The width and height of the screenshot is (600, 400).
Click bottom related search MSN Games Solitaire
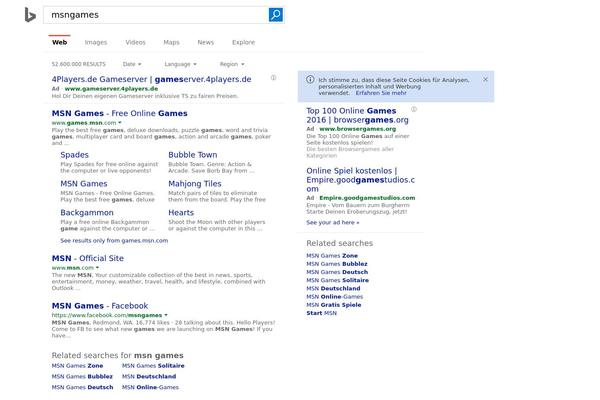[153, 366]
